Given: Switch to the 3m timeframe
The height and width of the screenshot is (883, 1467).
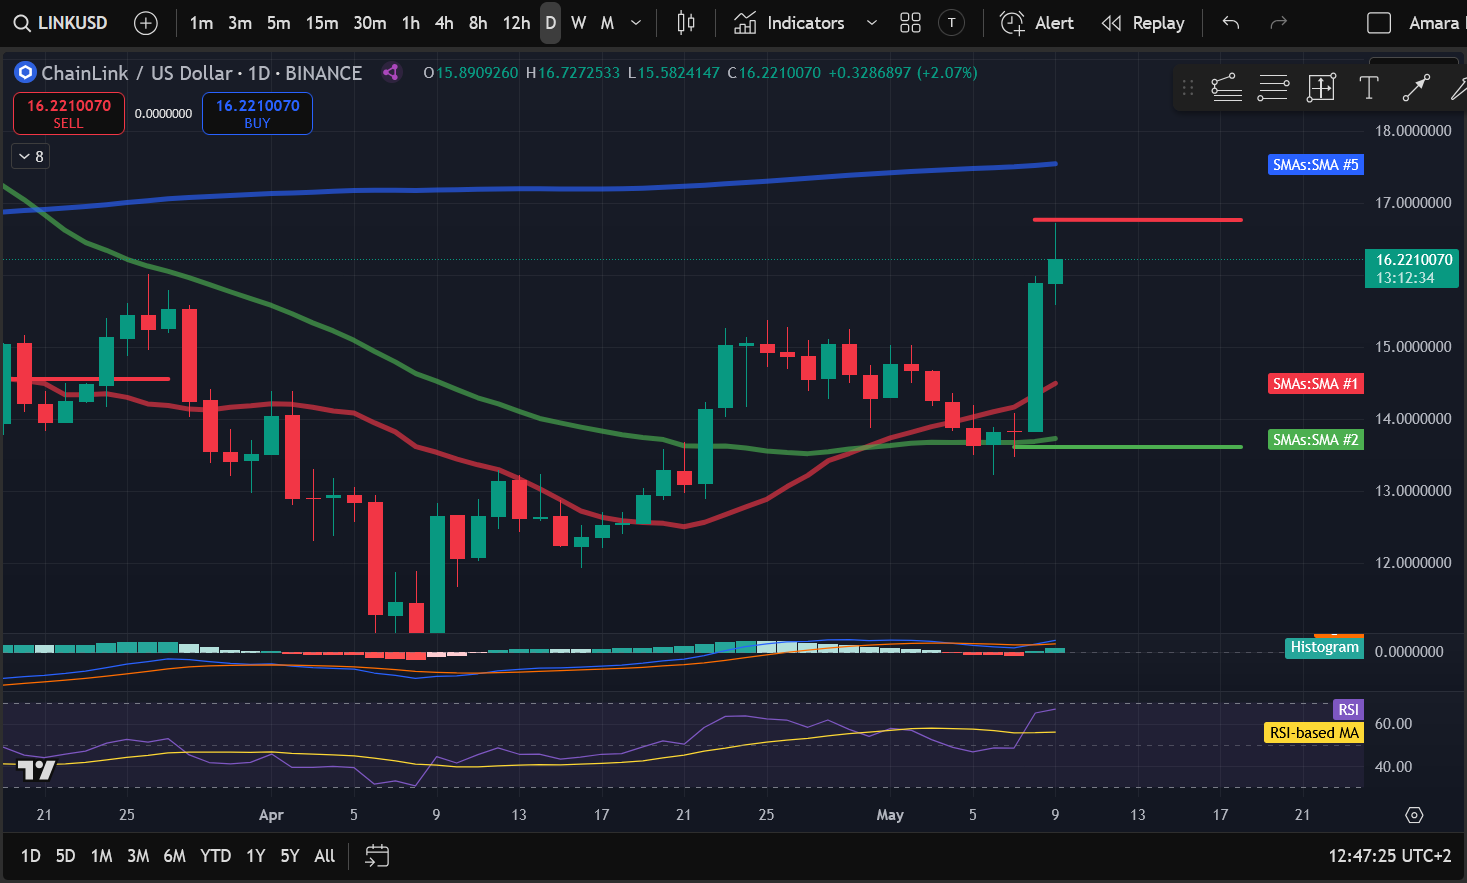Looking at the screenshot, I should click(240, 23).
